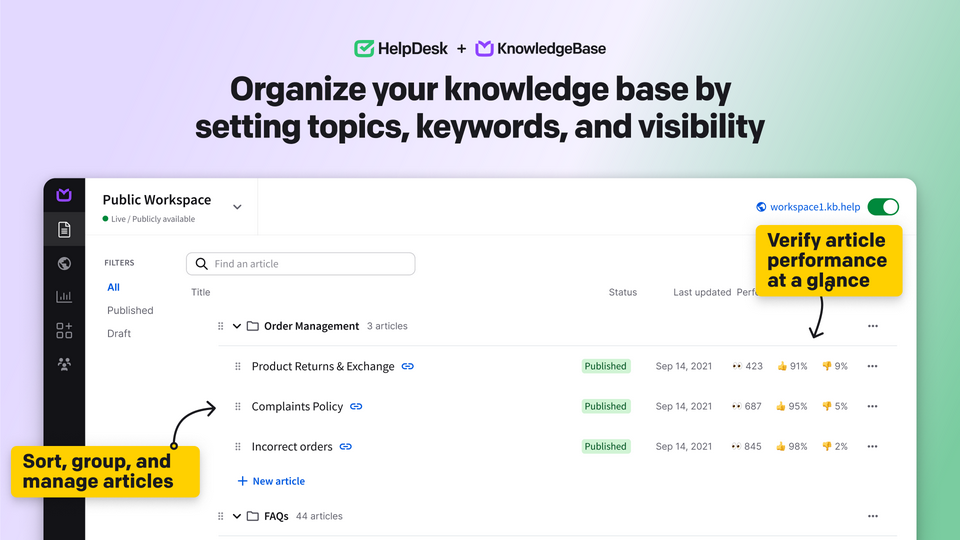Copy link icon next to Complaints Policy
Screen dimensions: 960x540
pyautogui.click(x=356, y=407)
